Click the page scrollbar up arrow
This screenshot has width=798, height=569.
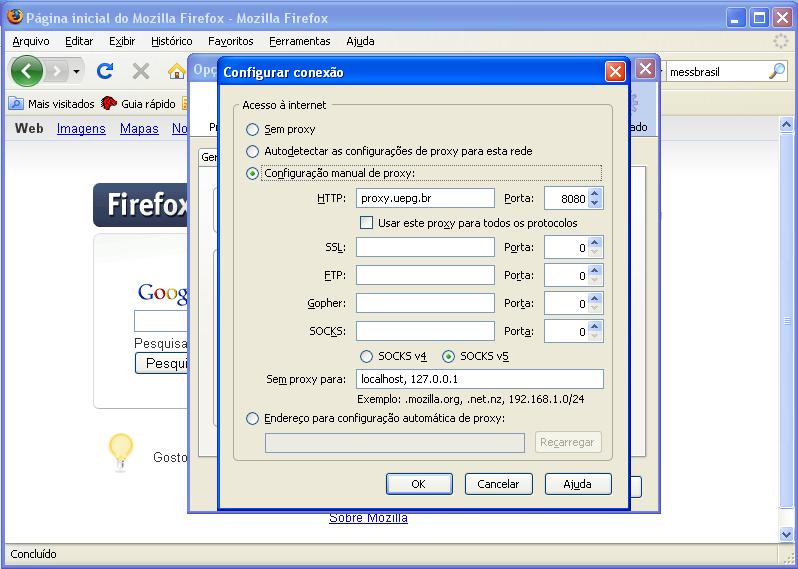click(786, 124)
